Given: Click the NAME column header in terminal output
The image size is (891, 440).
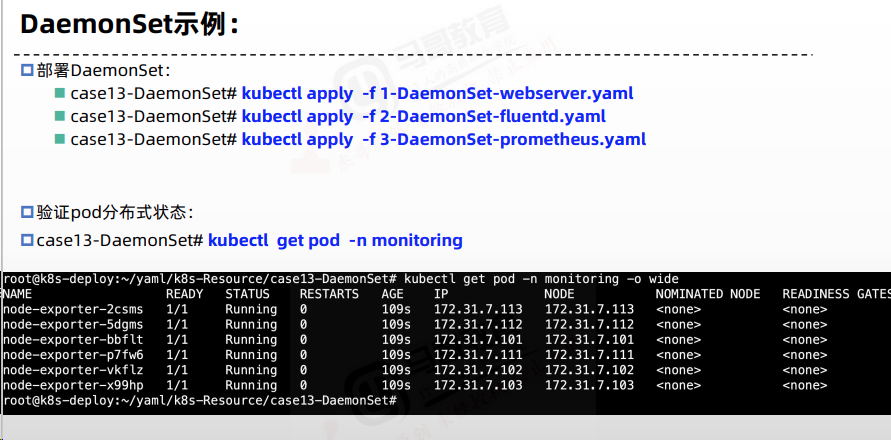Looking at the screenshot, I should point(17,294).
